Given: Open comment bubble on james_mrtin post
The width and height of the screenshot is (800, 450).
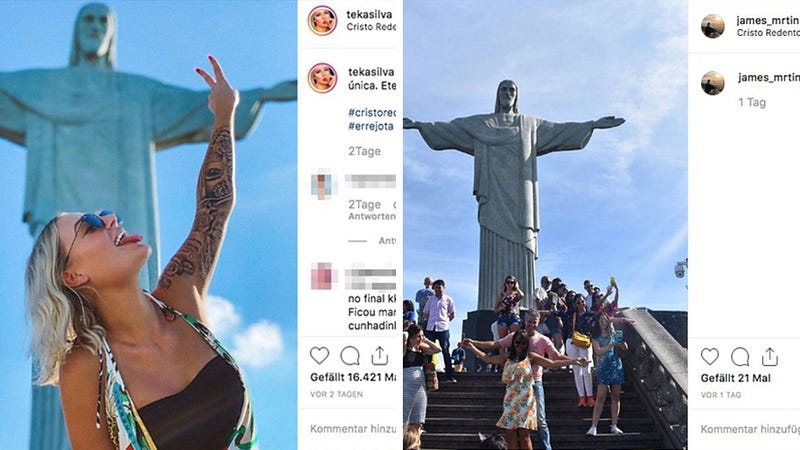Looking at the screenshot, I should [x=740, y=357].
